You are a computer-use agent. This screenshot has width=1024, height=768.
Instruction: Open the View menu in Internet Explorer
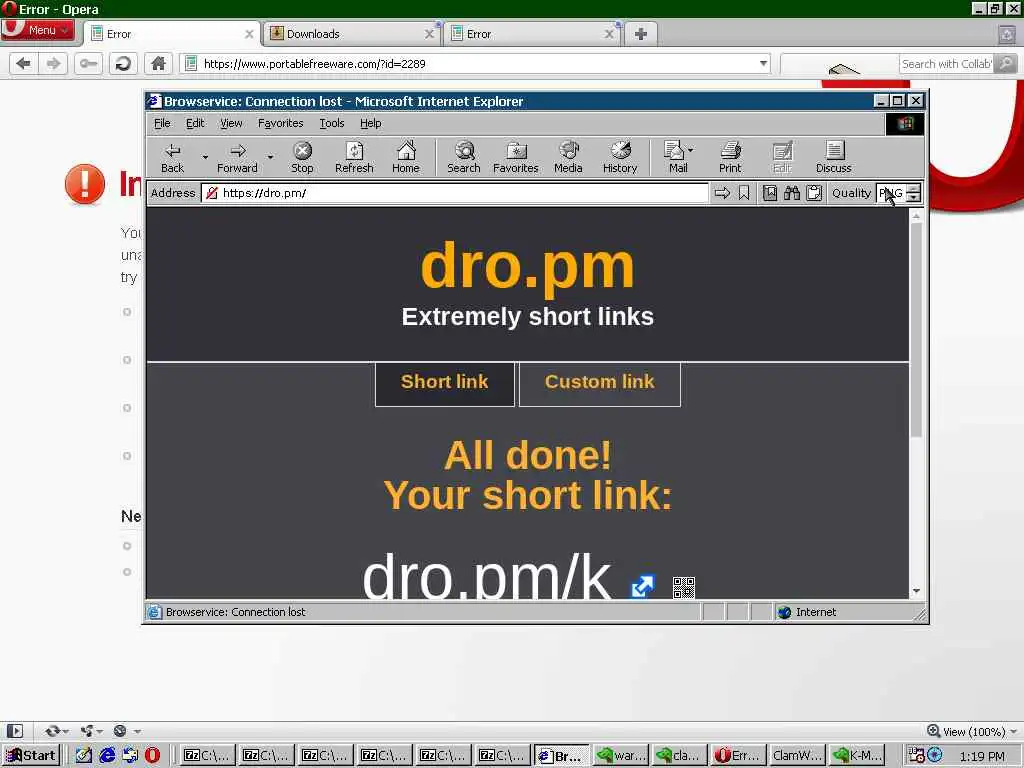pos(231,123)
